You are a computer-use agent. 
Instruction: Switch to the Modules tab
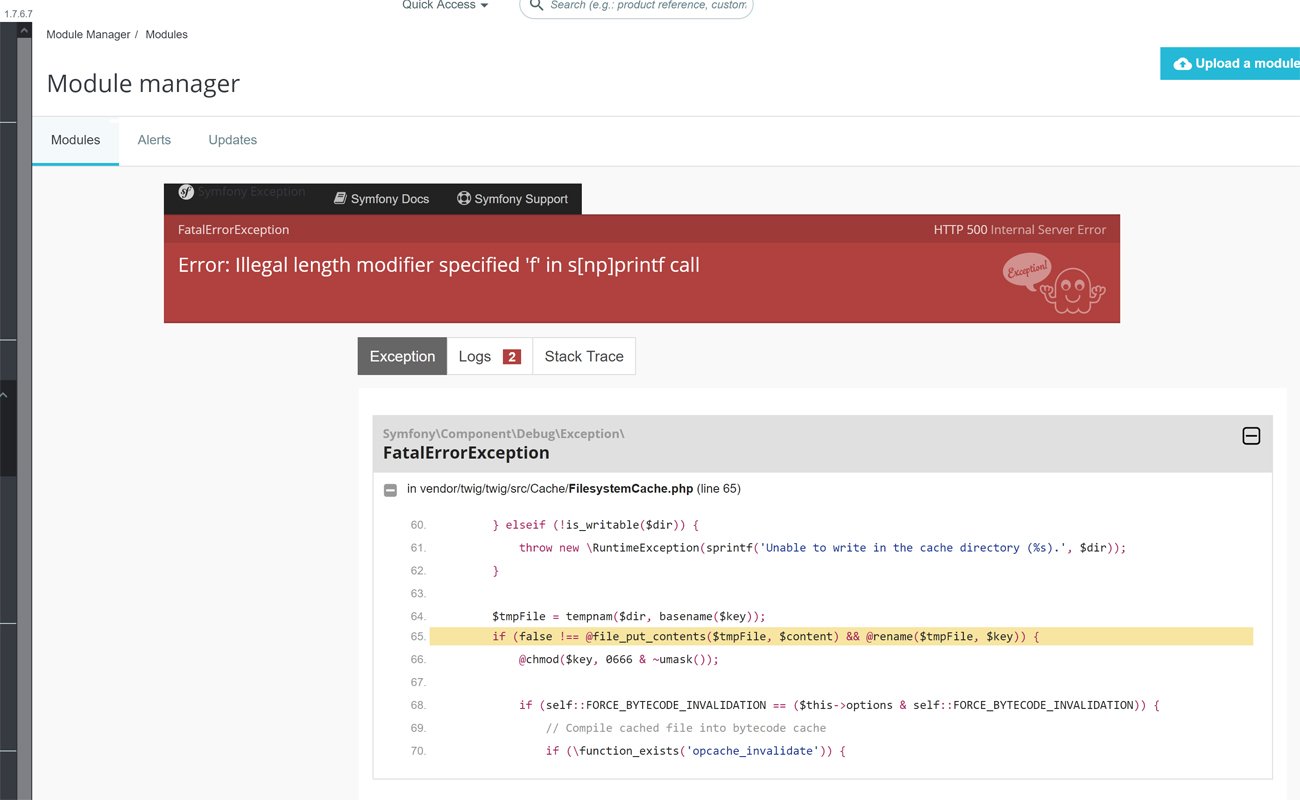point(75,140)
